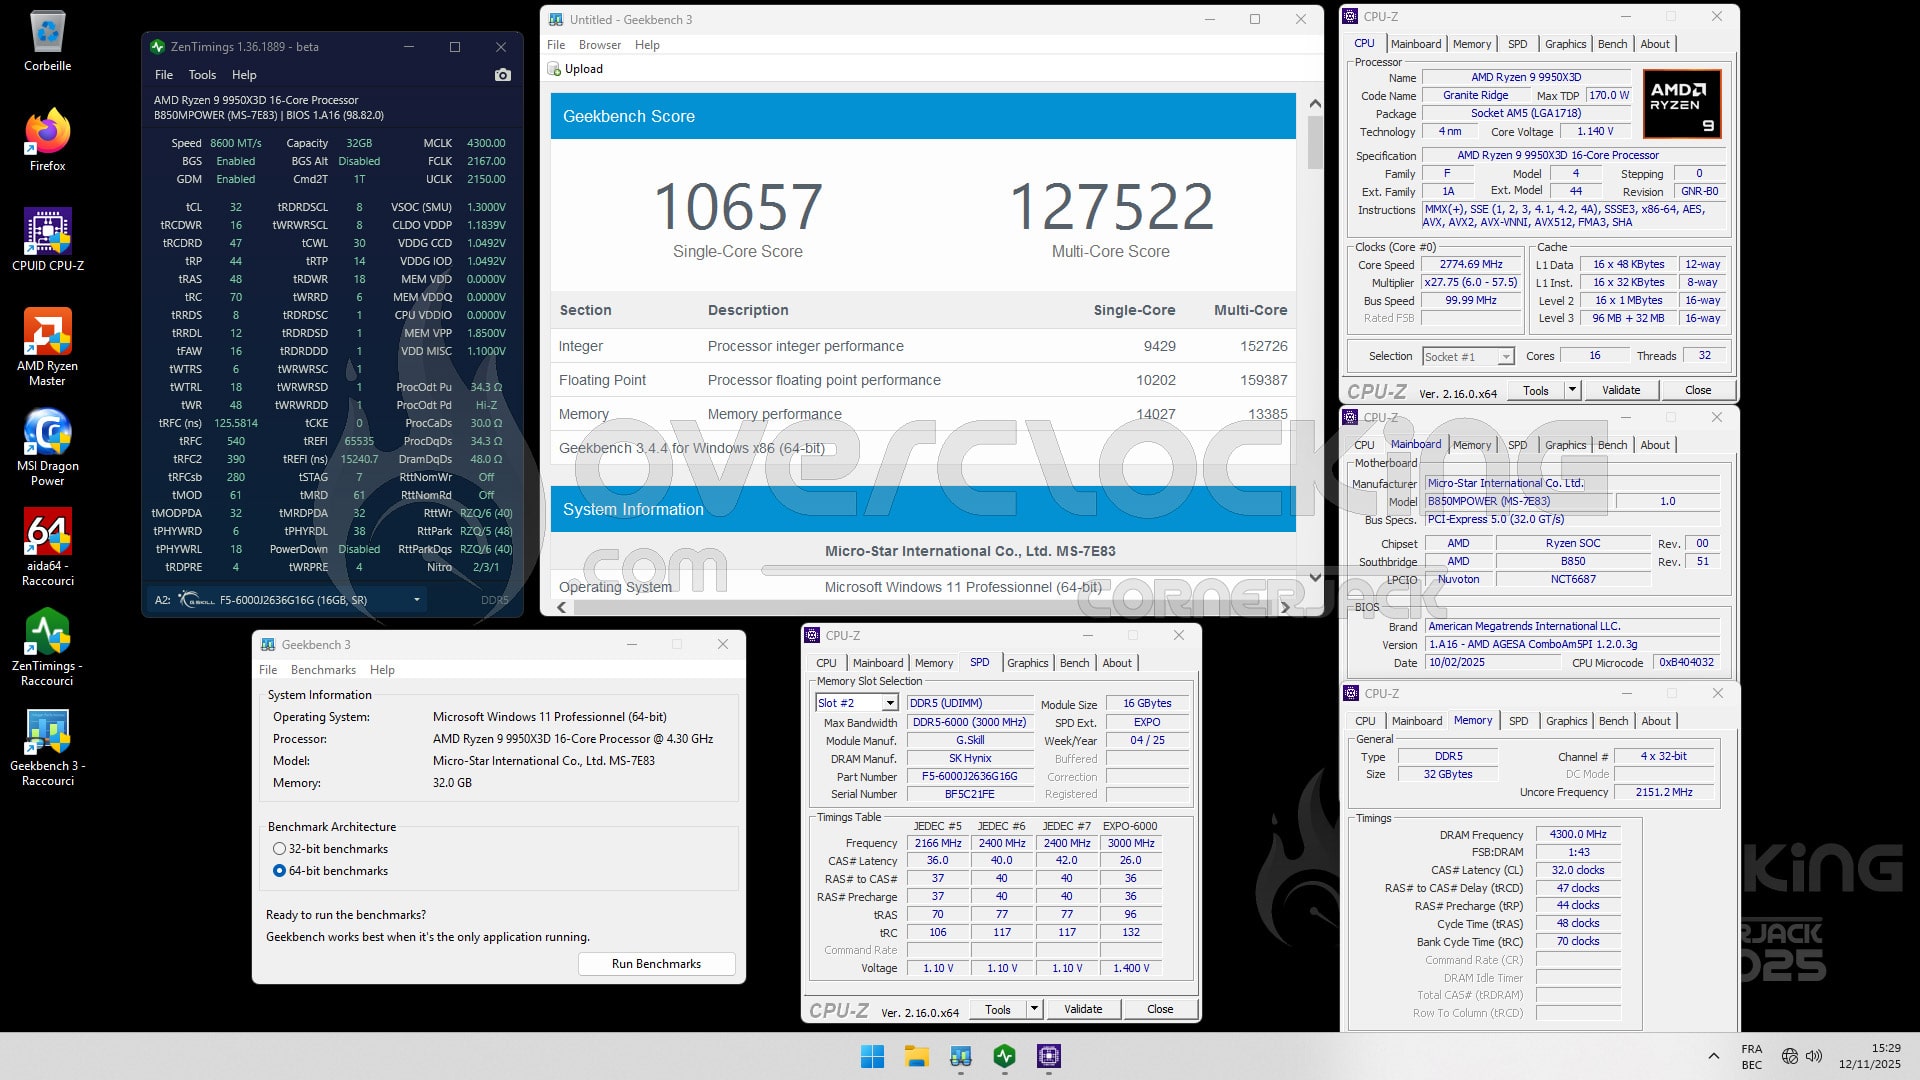
Task: Click the Geekbench results scroll up arrow
Action: pyautogui.click(x=1315, y=103)
